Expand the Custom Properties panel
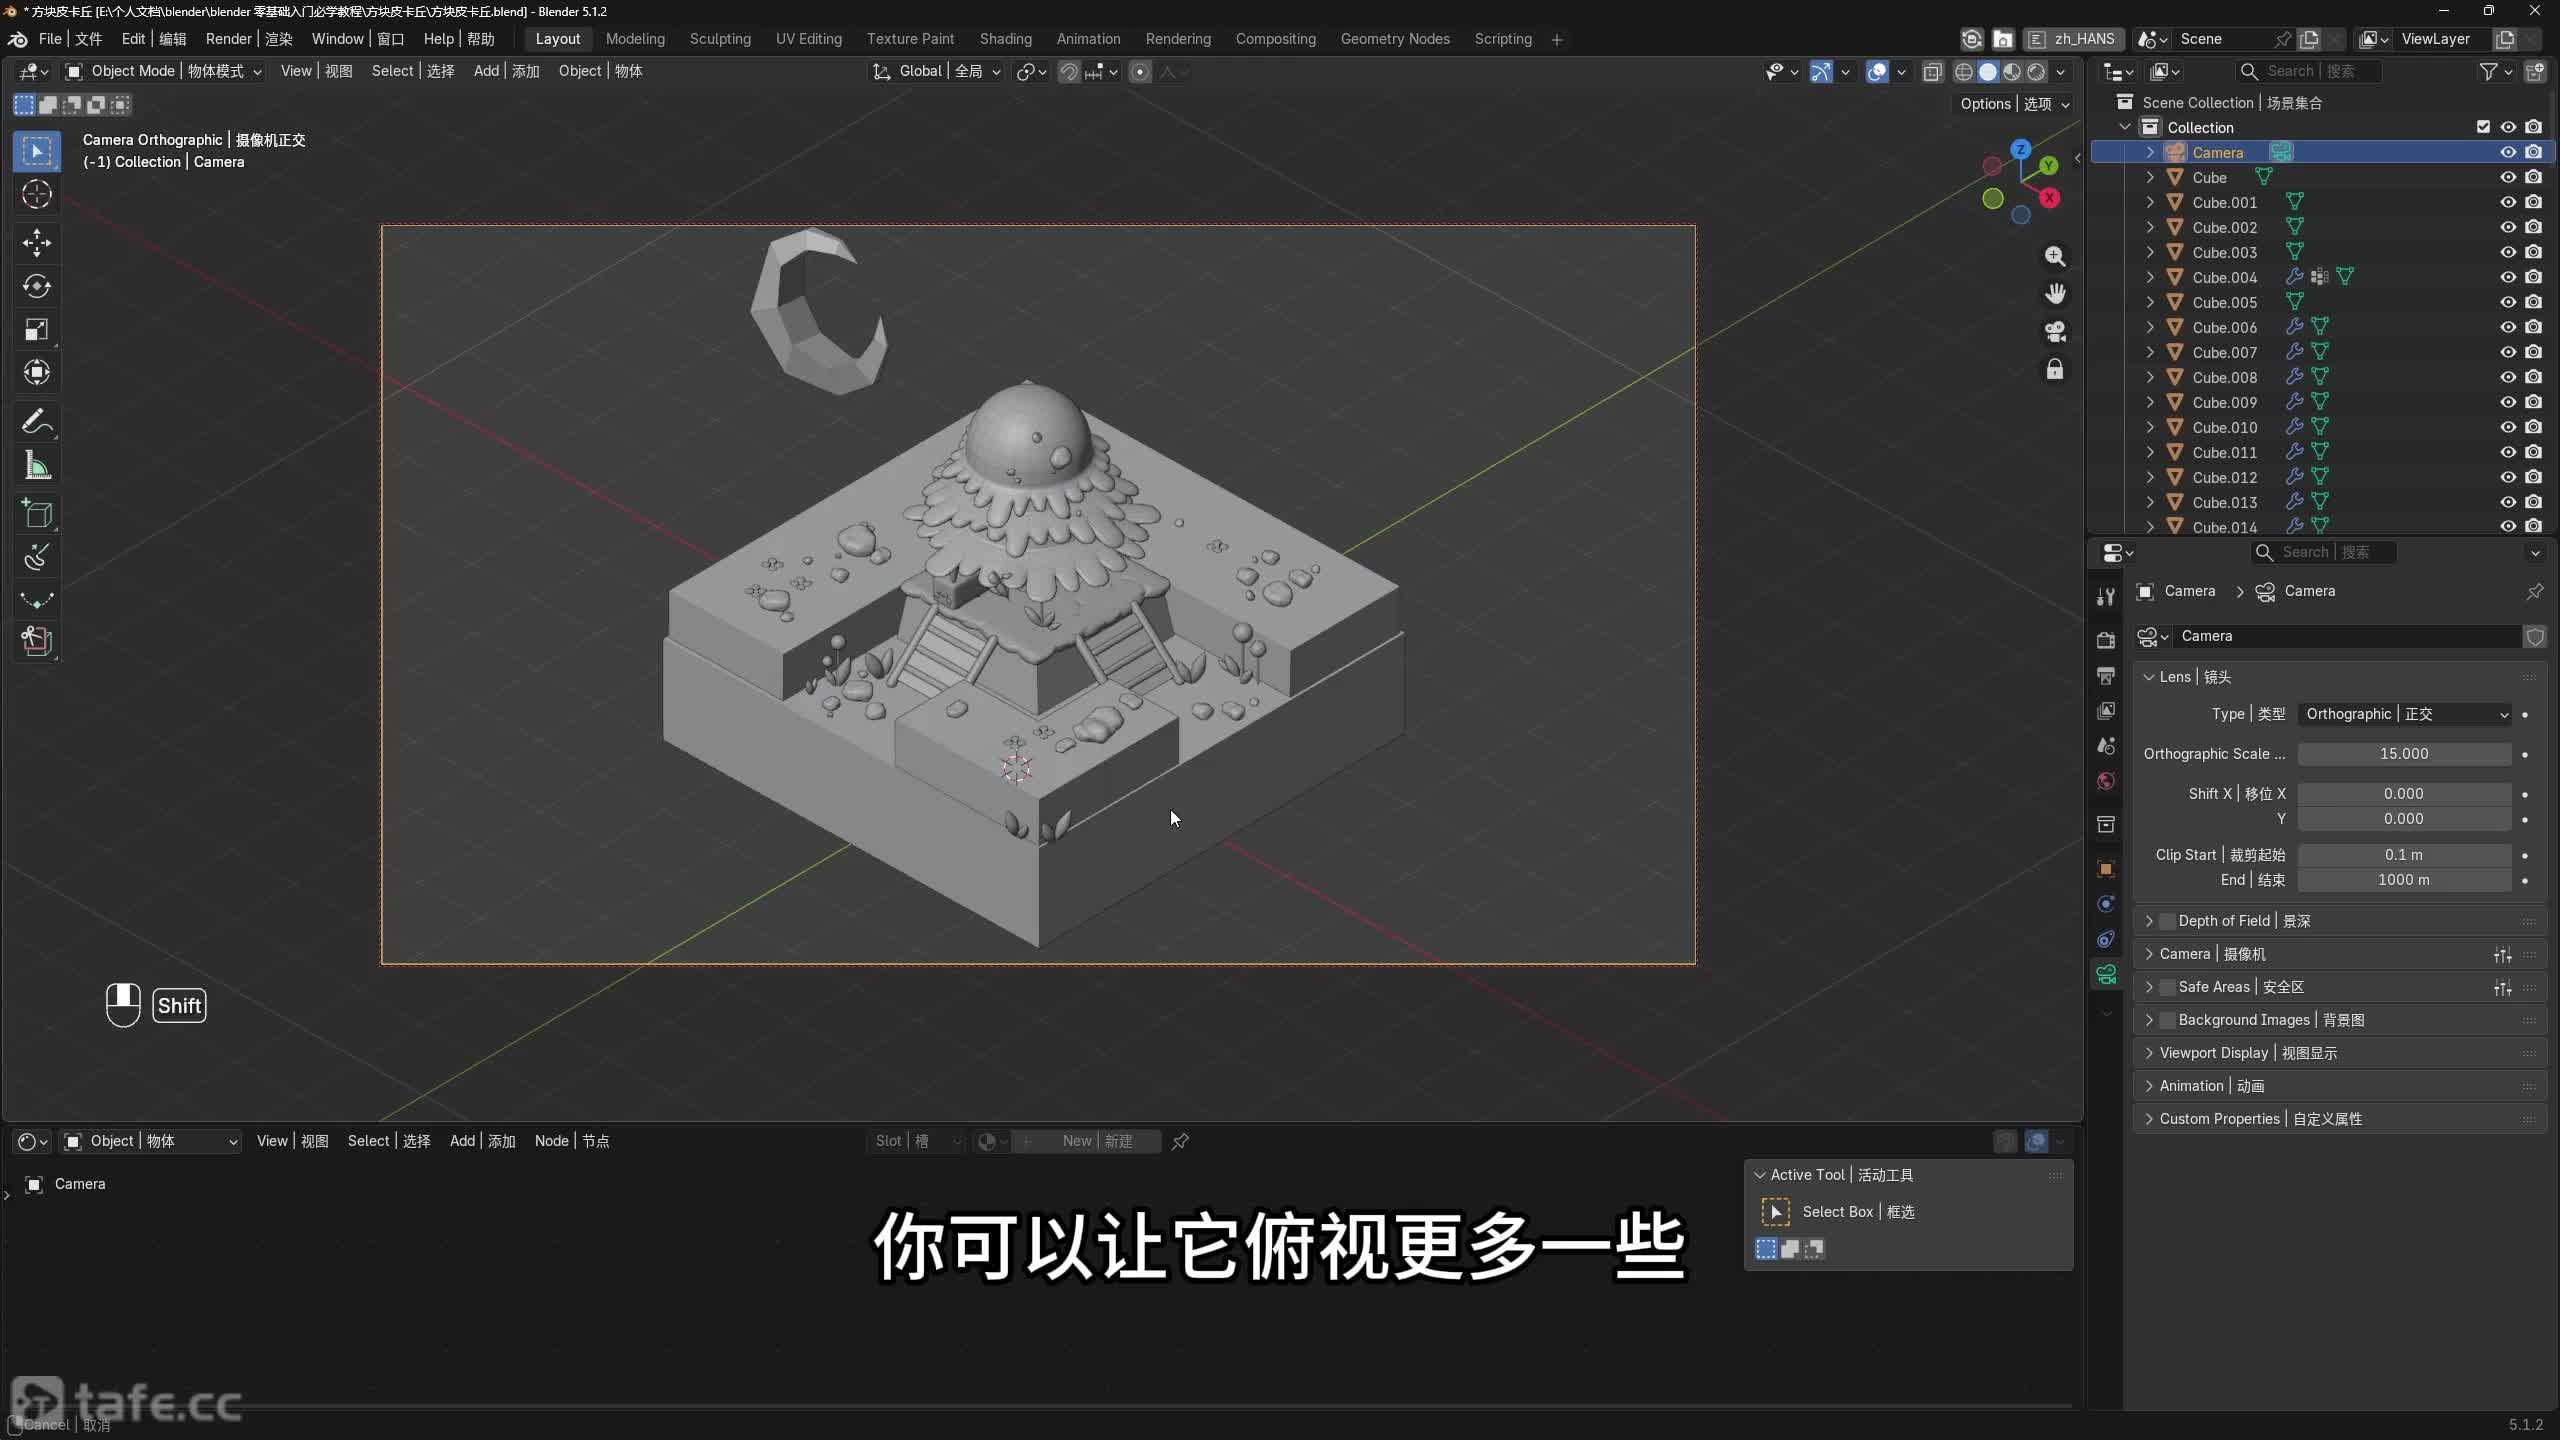Image resolution: width=2560 pixels, height=1440 pixels. click(2149, 1119)
